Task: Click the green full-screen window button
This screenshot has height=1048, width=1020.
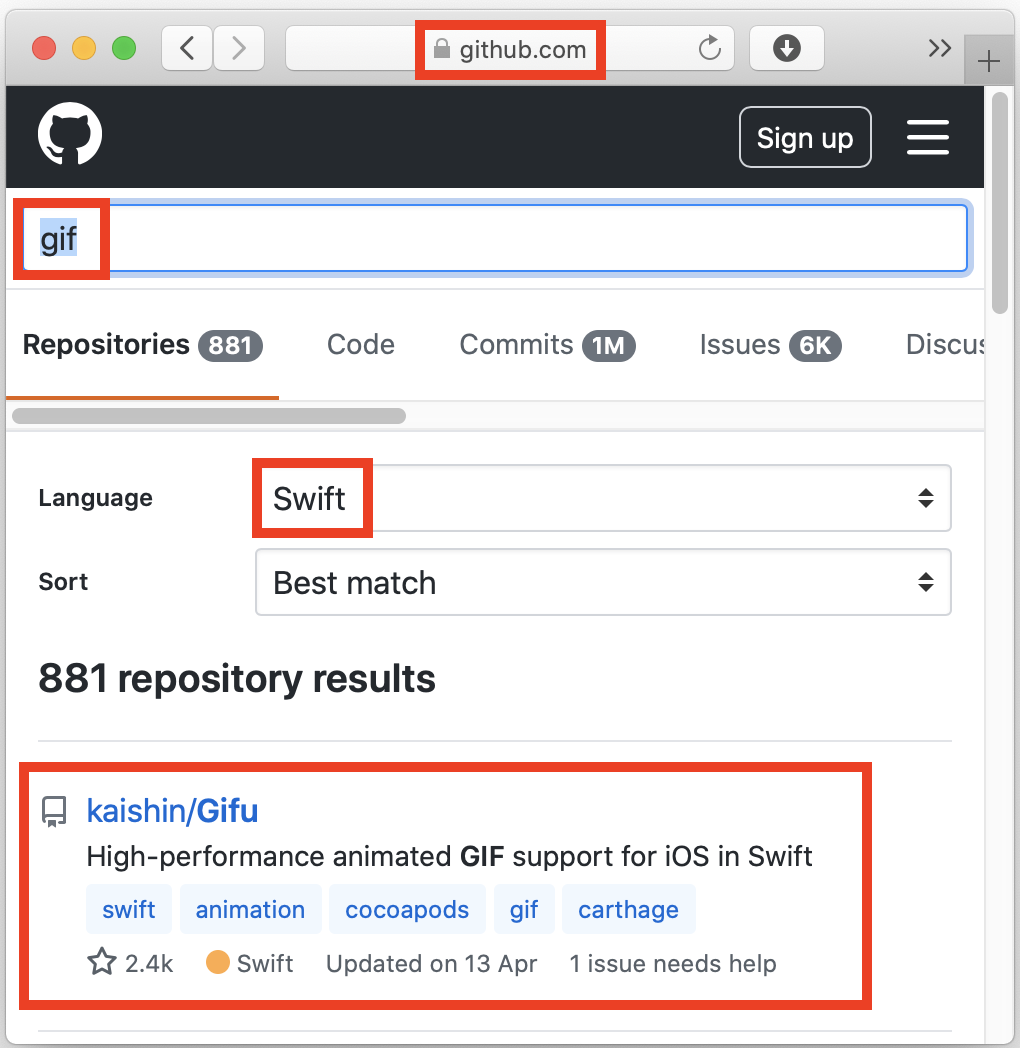Action: click(124, 48)
